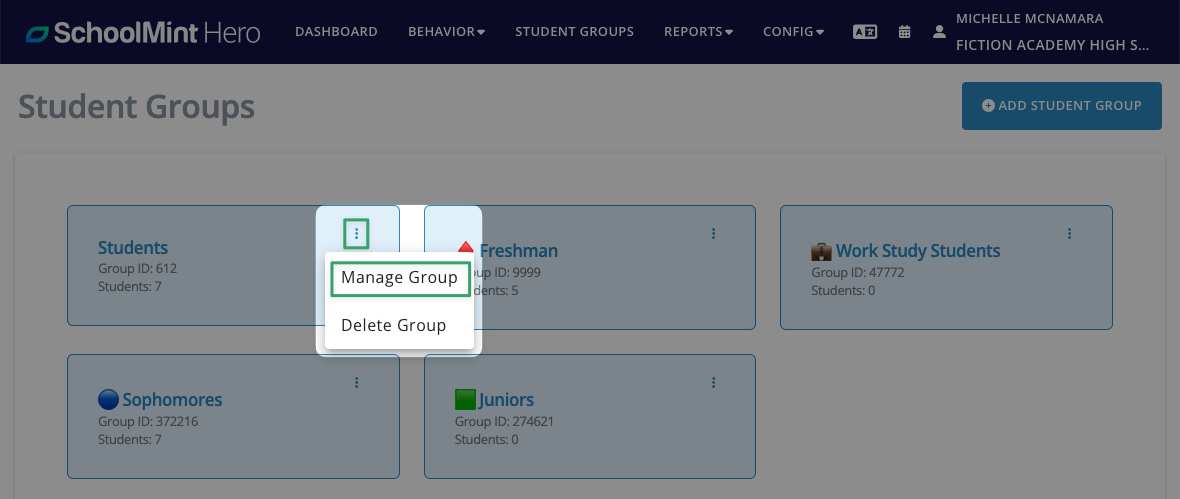This screenshot has height=499, width=1180.
Task: Select Manage Group from the menu
Action: 400,278
